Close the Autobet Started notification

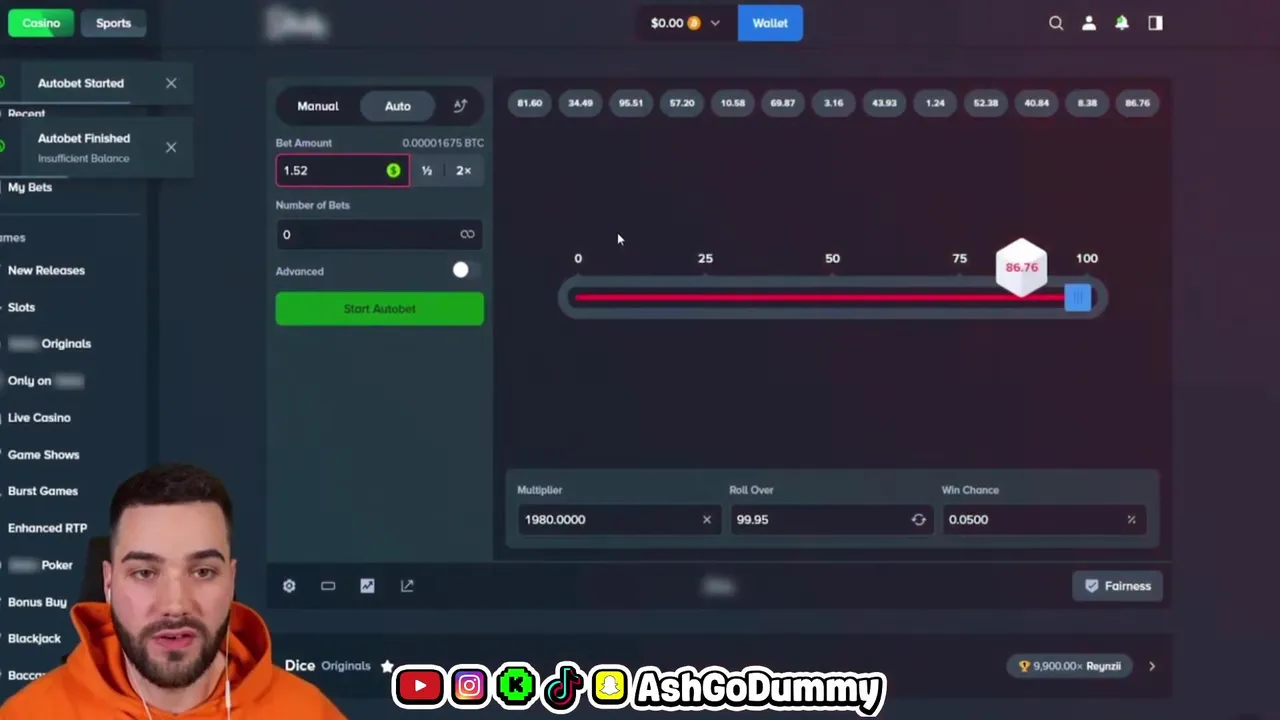(171, 83)
